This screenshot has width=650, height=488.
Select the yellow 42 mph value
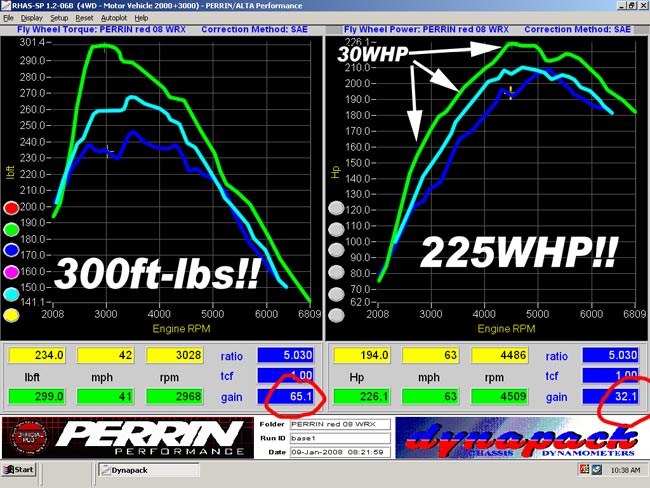105,355
